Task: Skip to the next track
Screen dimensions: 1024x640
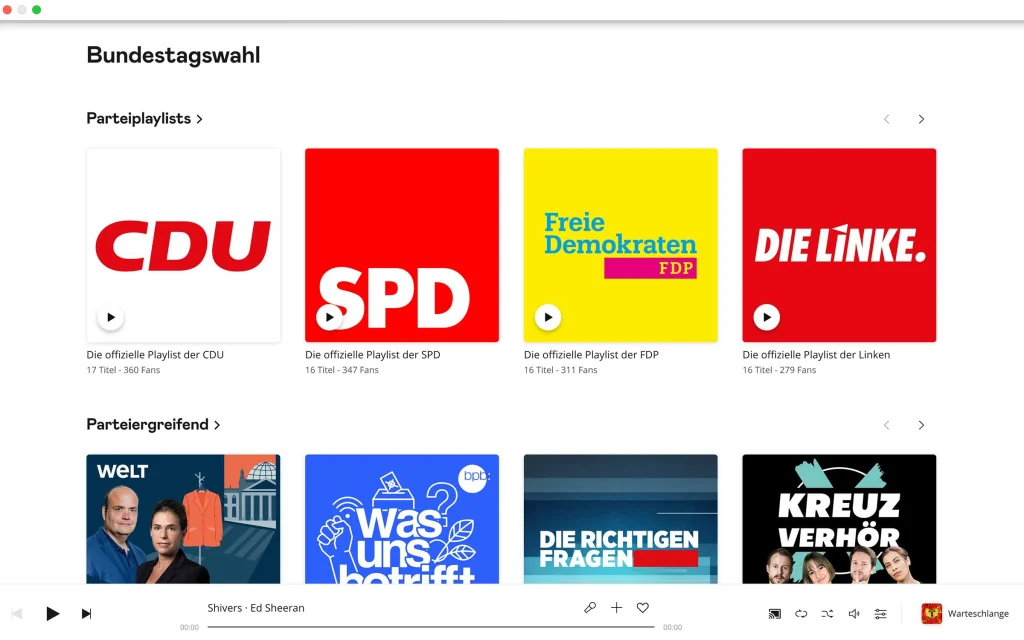Action: click(86, 613)
